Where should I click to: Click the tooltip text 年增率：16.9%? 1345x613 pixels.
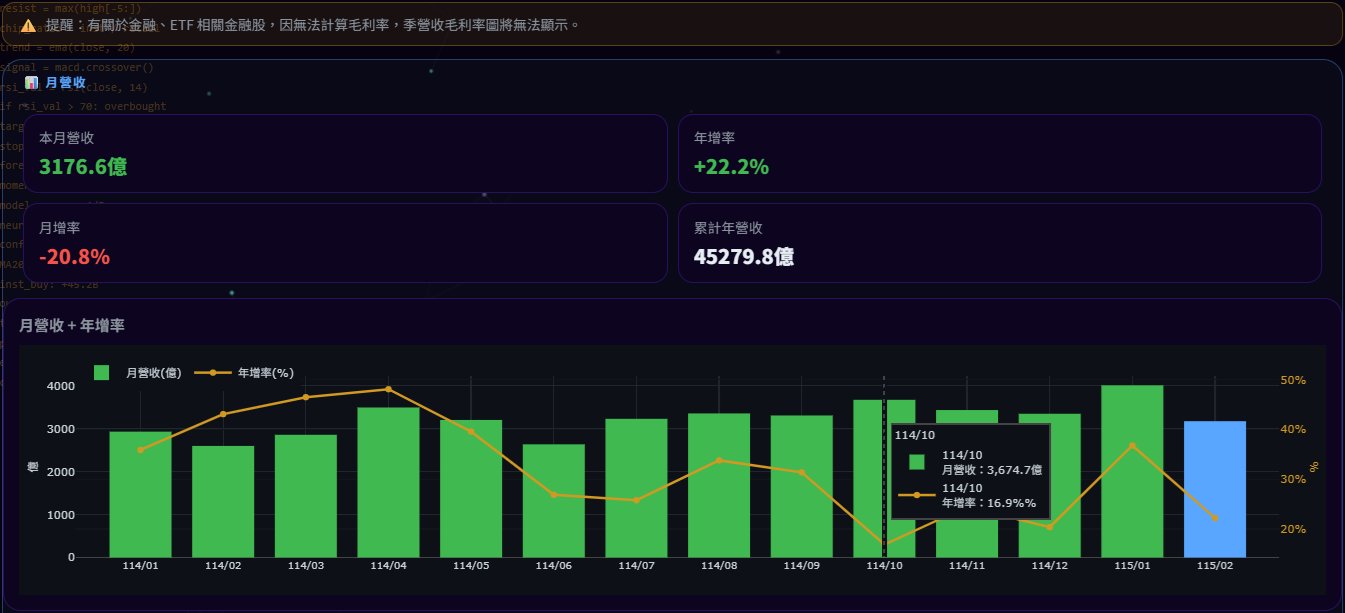(989, 503)
